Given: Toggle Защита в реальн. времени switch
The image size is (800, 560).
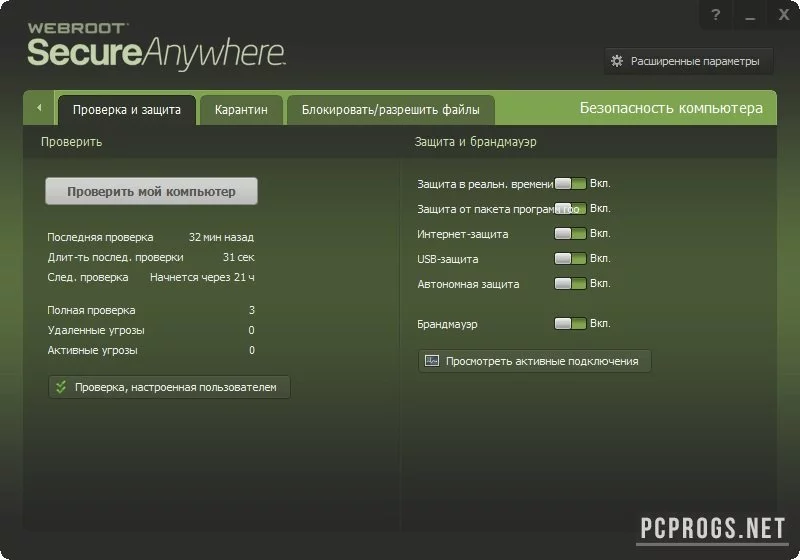Looking at the screenshot, I should pyautogui.click(x=570, y=184).
